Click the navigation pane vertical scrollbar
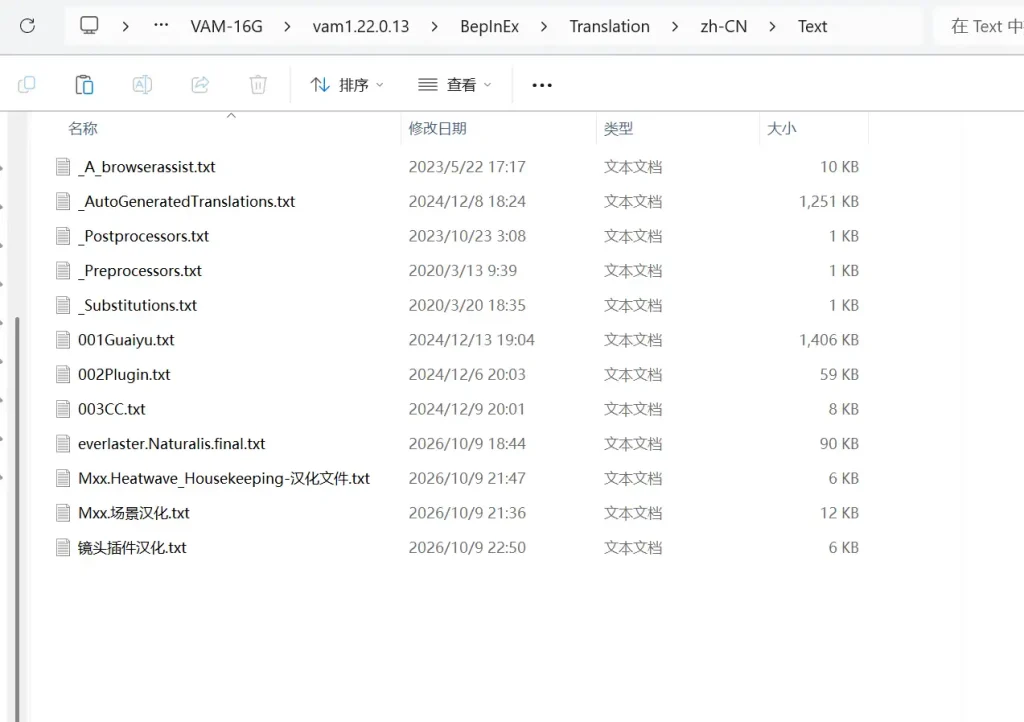Image resolution: width=1024 pixels, height=722 pixels. tap(17, 520)
